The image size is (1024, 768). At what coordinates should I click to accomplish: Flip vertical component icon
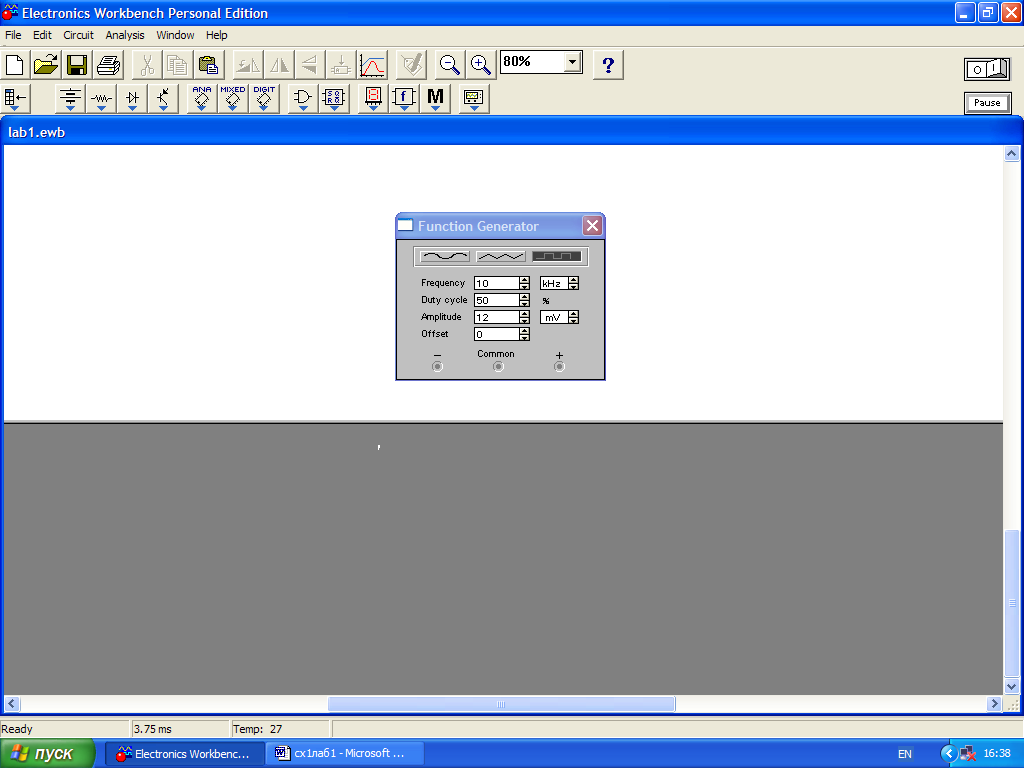310,65
